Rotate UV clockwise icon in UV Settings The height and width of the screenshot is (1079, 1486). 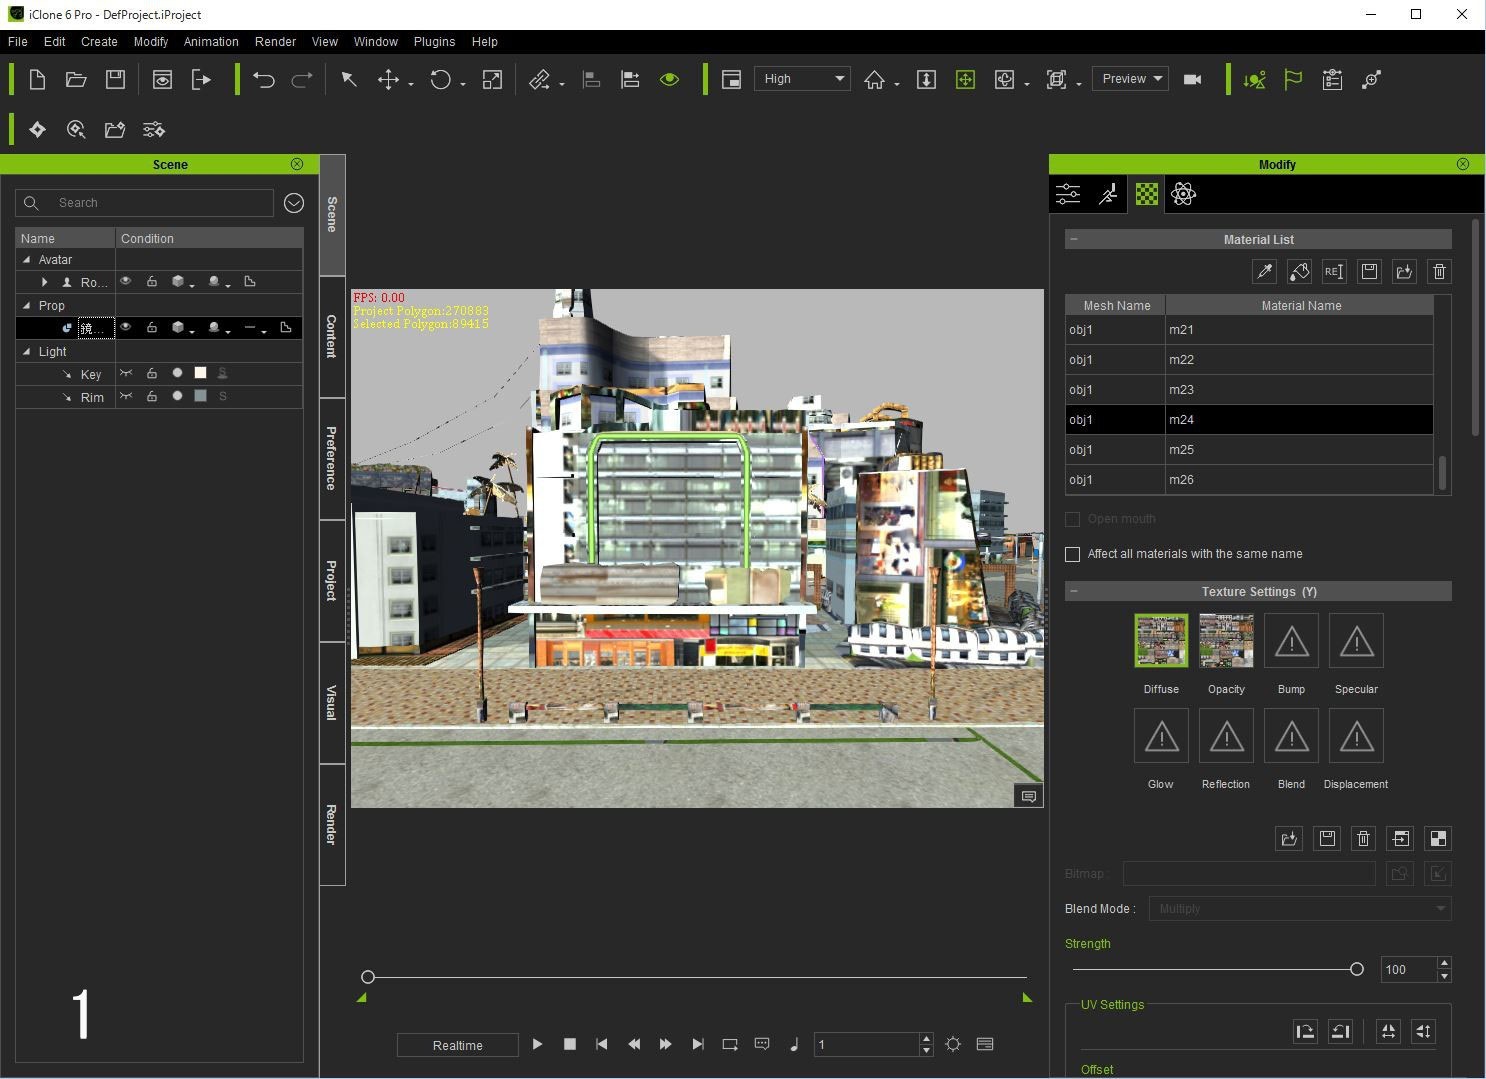pos(1305,1032)
